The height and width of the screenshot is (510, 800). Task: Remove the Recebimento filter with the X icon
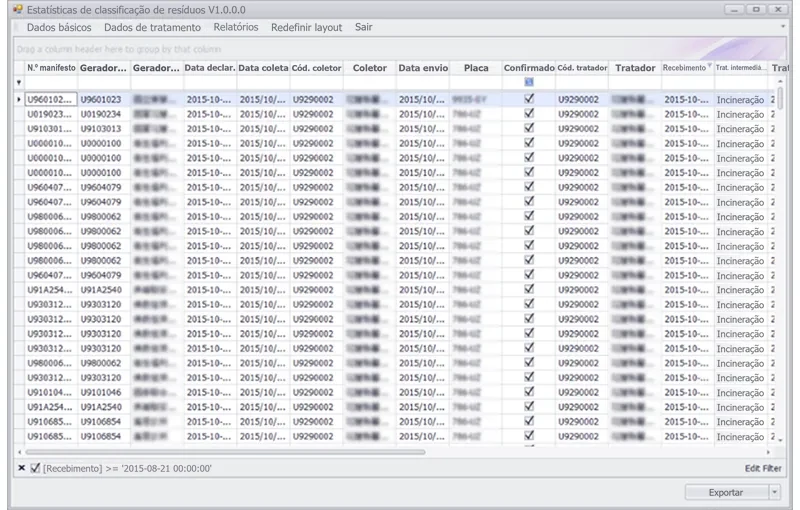tap(21, 468)
